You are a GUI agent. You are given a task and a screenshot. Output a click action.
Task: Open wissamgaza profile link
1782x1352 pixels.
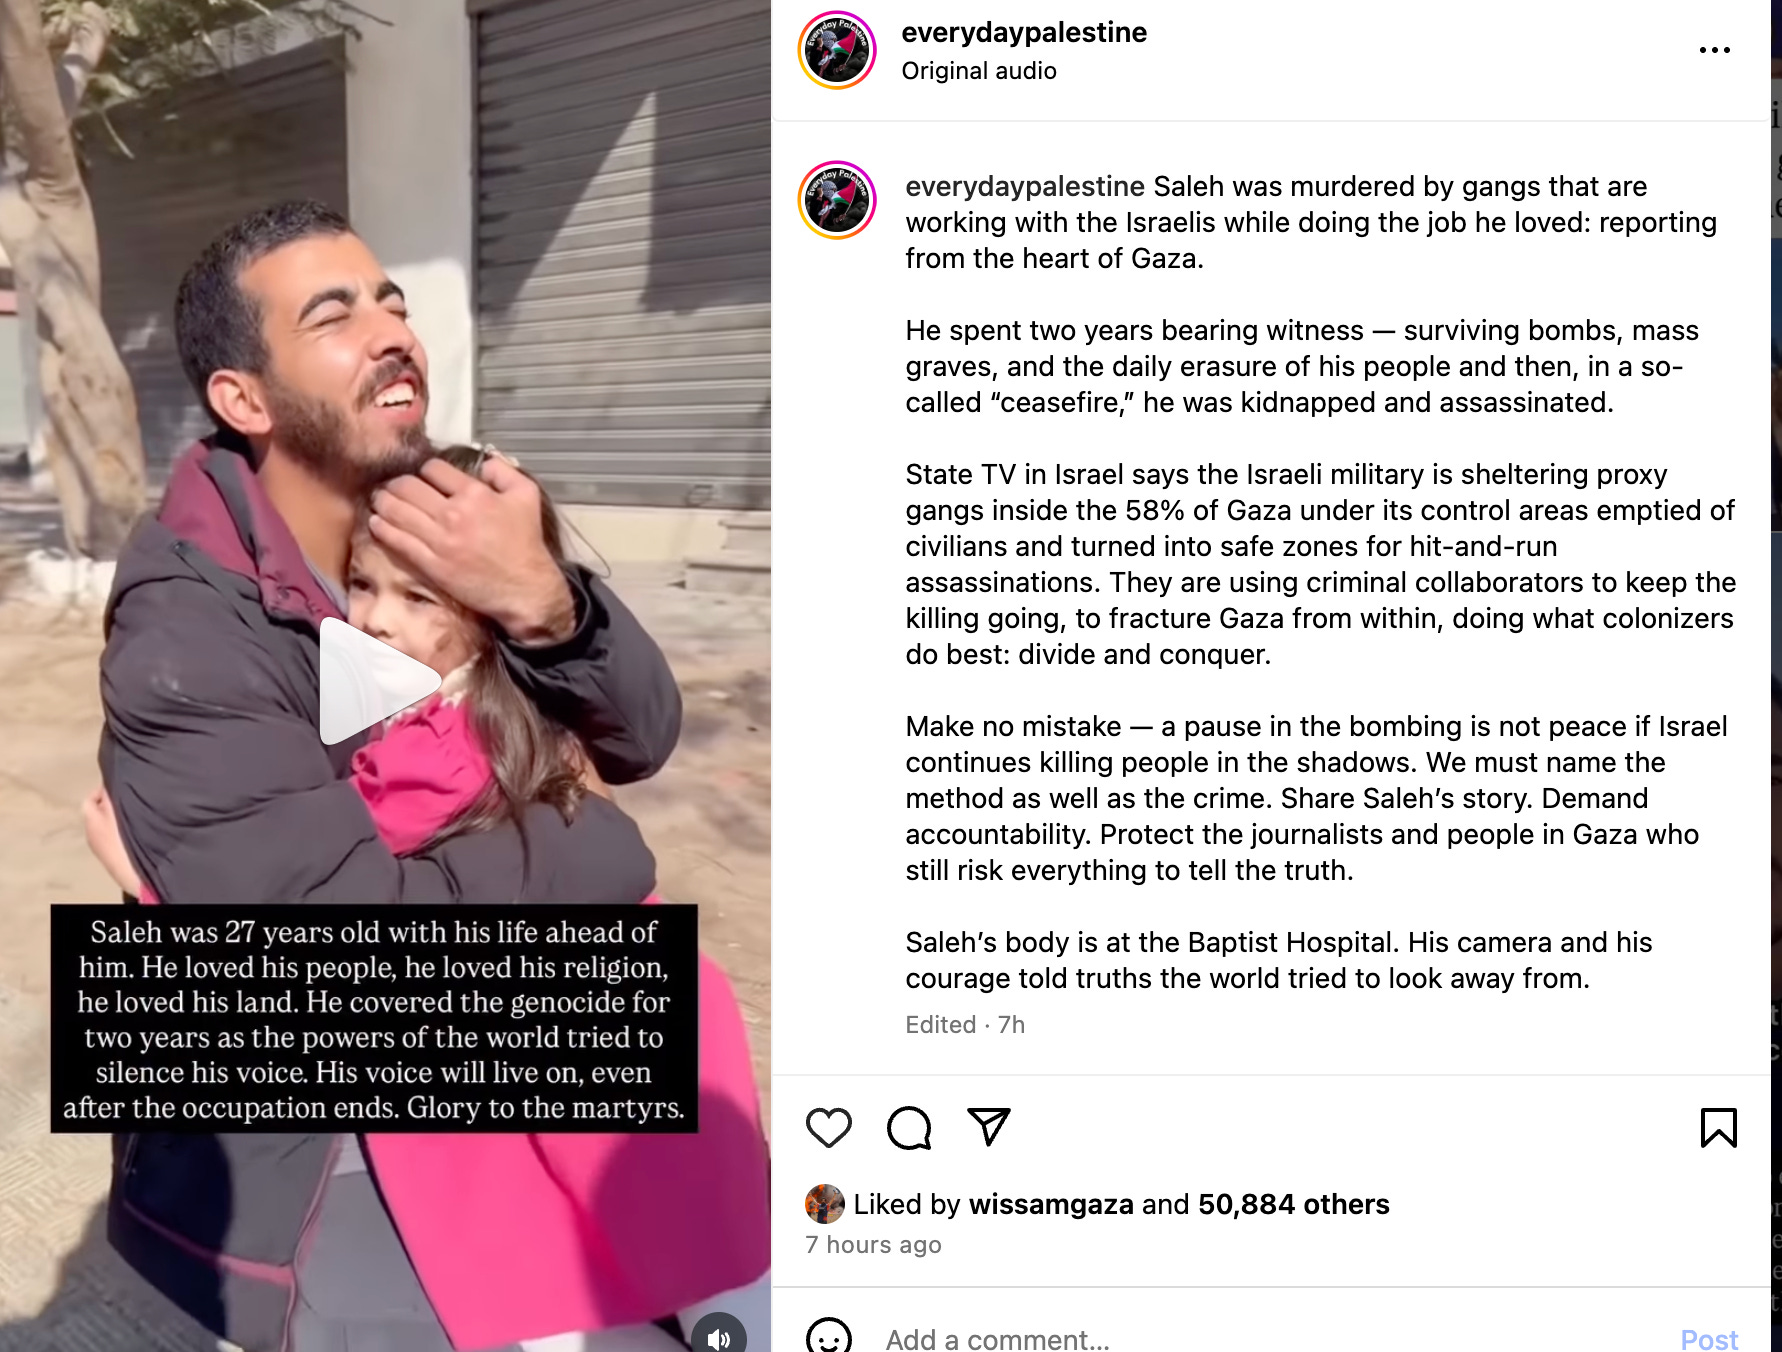coord(1051,1204)
